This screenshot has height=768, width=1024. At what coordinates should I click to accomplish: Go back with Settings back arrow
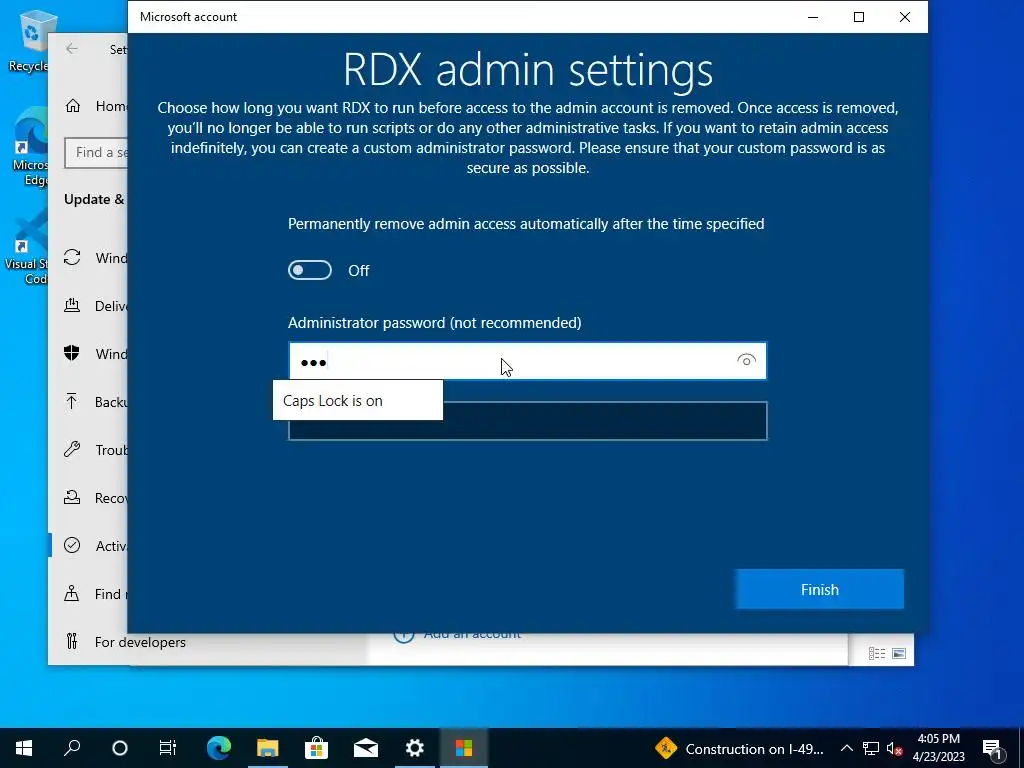72,49
